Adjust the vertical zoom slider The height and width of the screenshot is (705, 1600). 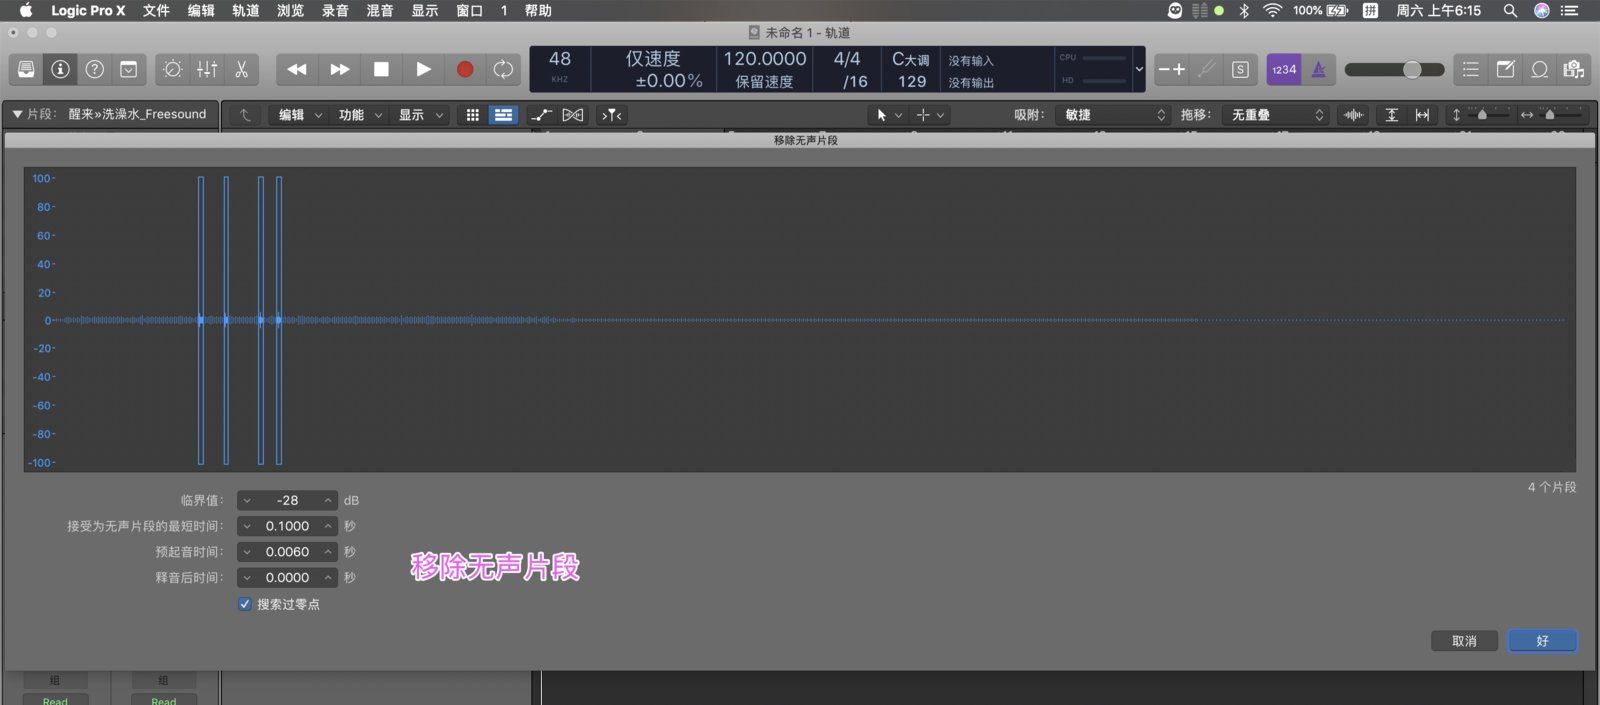click(x=1483, y=115)
